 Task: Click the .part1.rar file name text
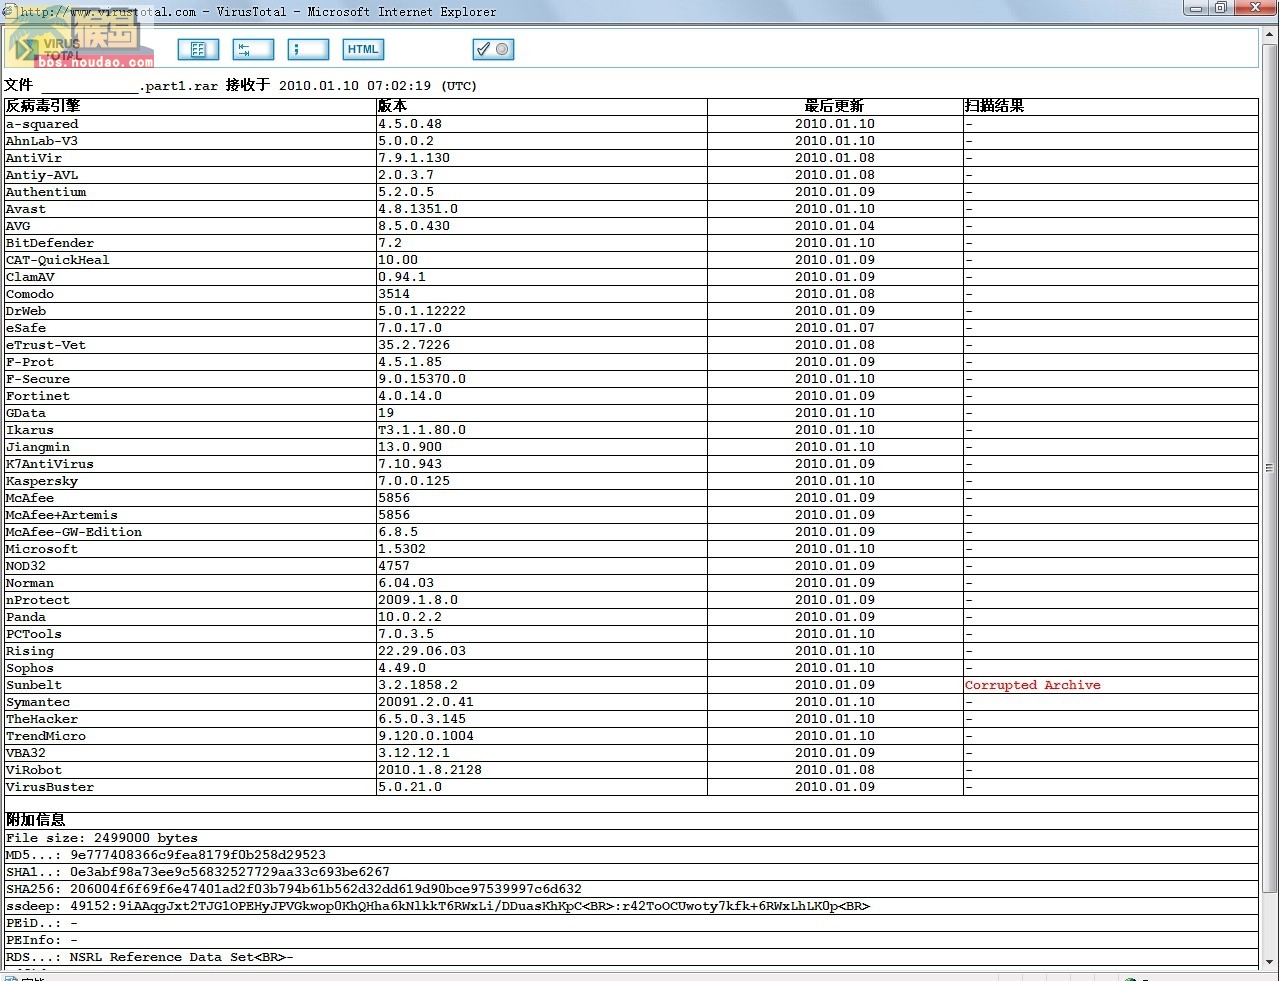click(x=178, y=86)
